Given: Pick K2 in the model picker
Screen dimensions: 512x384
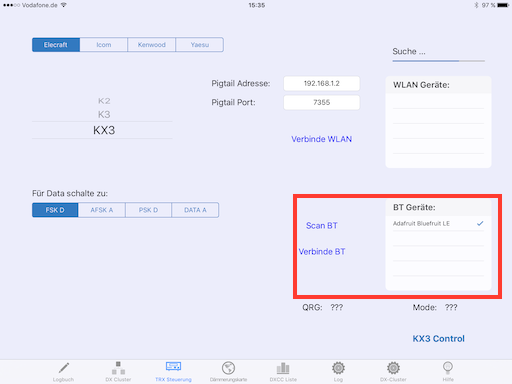Looking at the screenshot, I should [x=104, y=101].
